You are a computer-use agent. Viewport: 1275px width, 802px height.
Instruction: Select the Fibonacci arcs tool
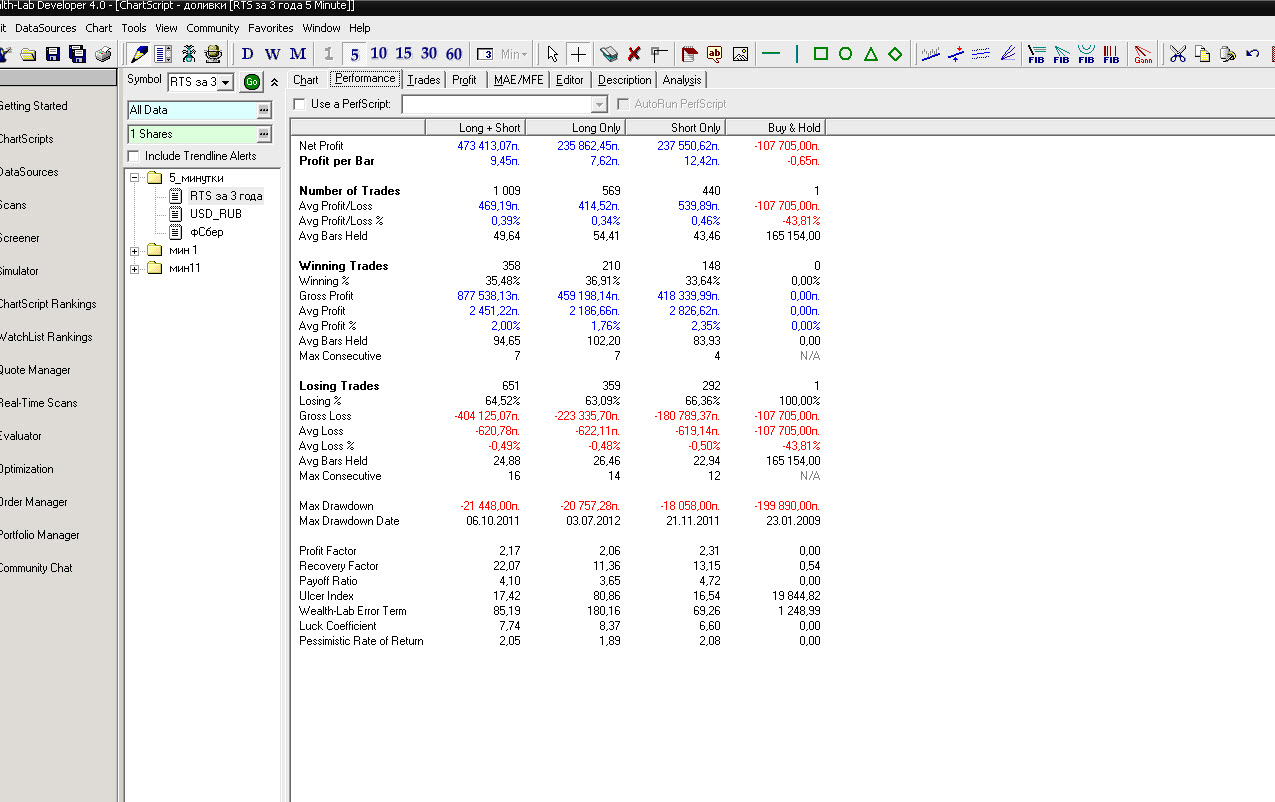[1086, 54]
